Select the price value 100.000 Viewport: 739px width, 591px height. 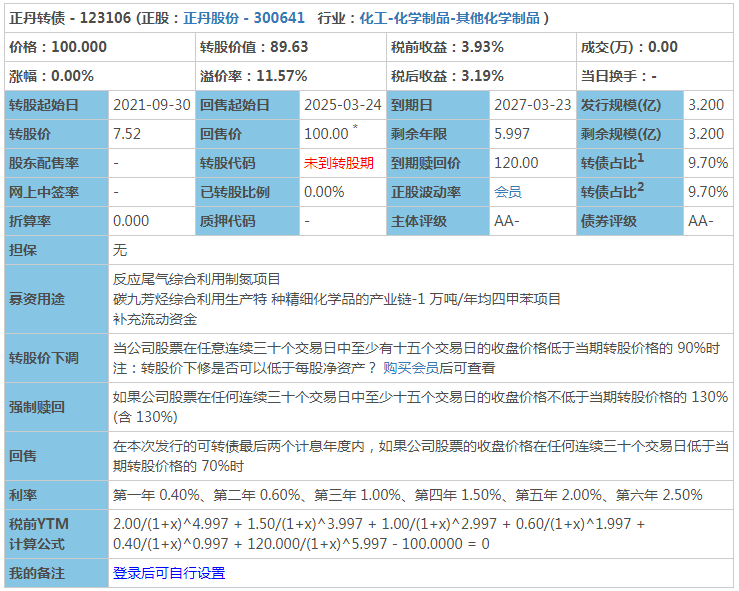coord(79,47)
